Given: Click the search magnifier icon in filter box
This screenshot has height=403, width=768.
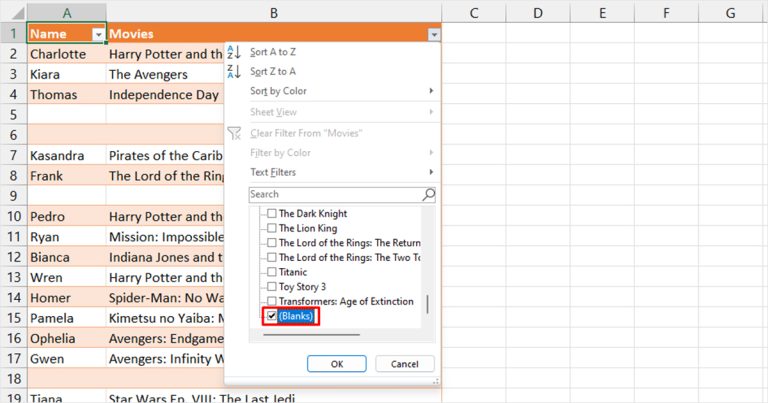Looking at the screenshot, I should pos(429,195).
